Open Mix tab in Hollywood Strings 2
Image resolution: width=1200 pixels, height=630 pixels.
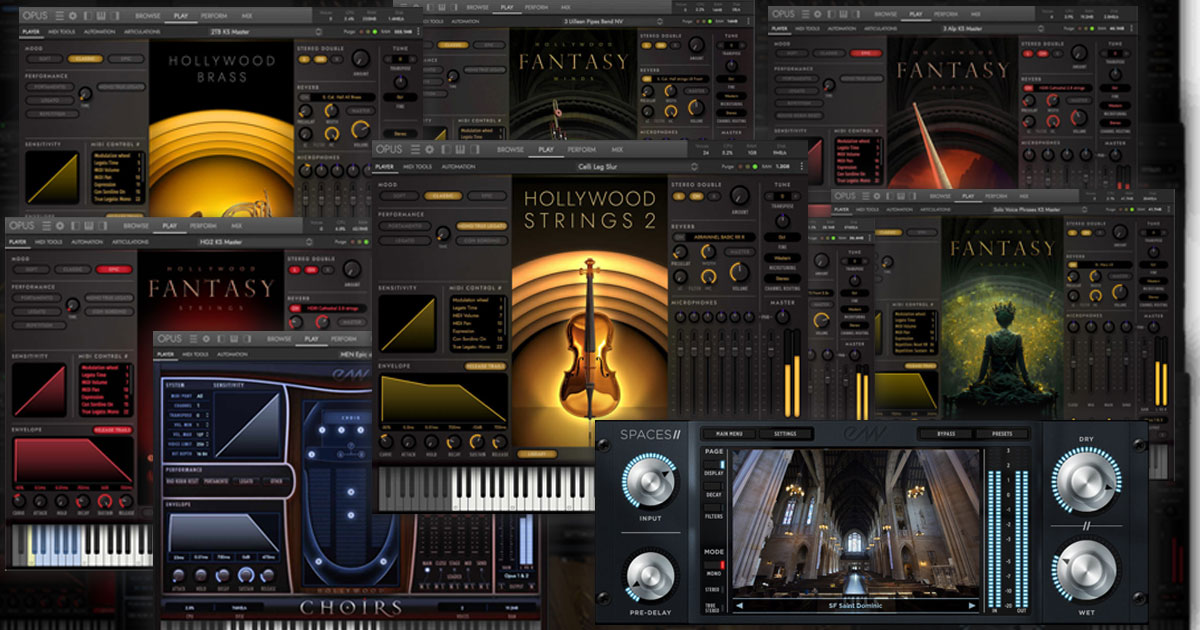[617, 150]
